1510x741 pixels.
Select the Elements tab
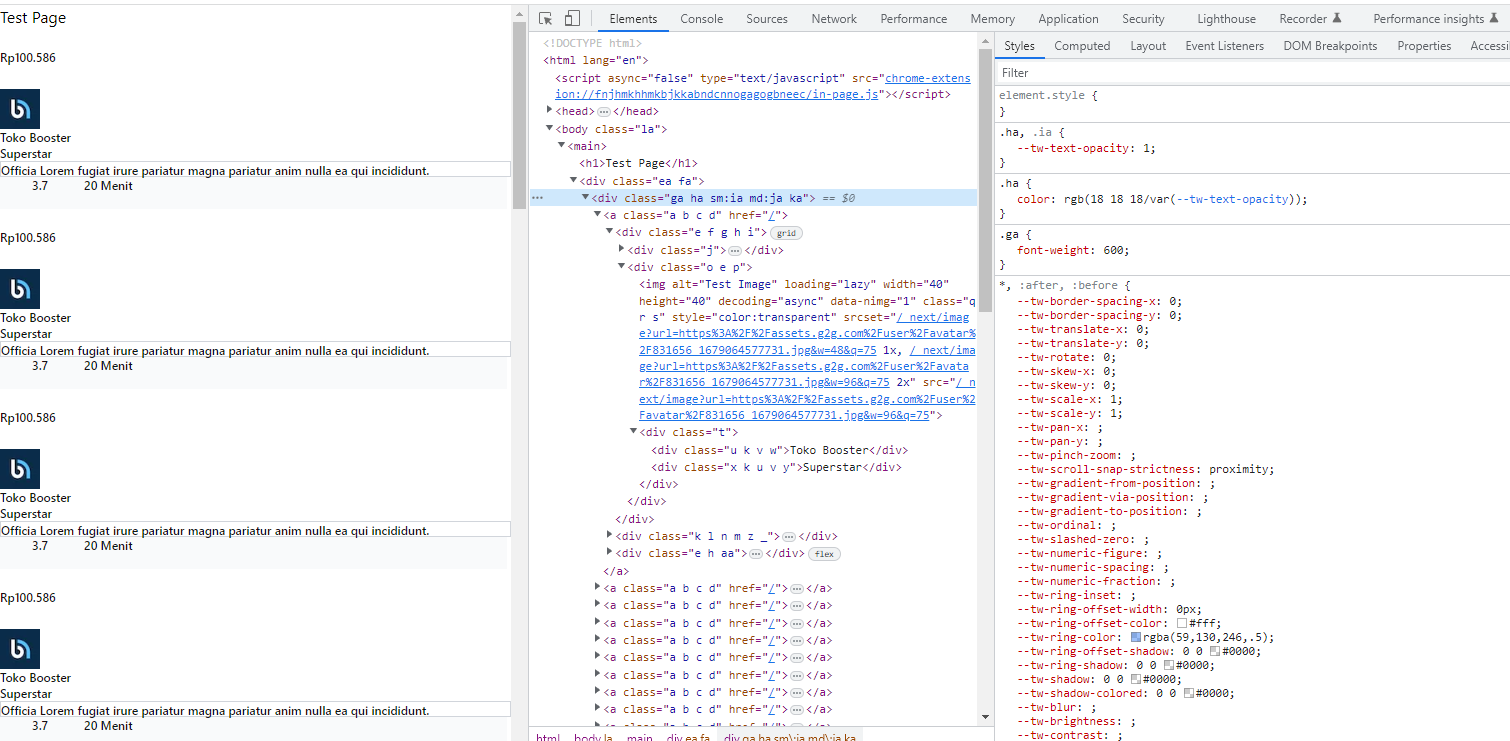click(x=633, y=19)
